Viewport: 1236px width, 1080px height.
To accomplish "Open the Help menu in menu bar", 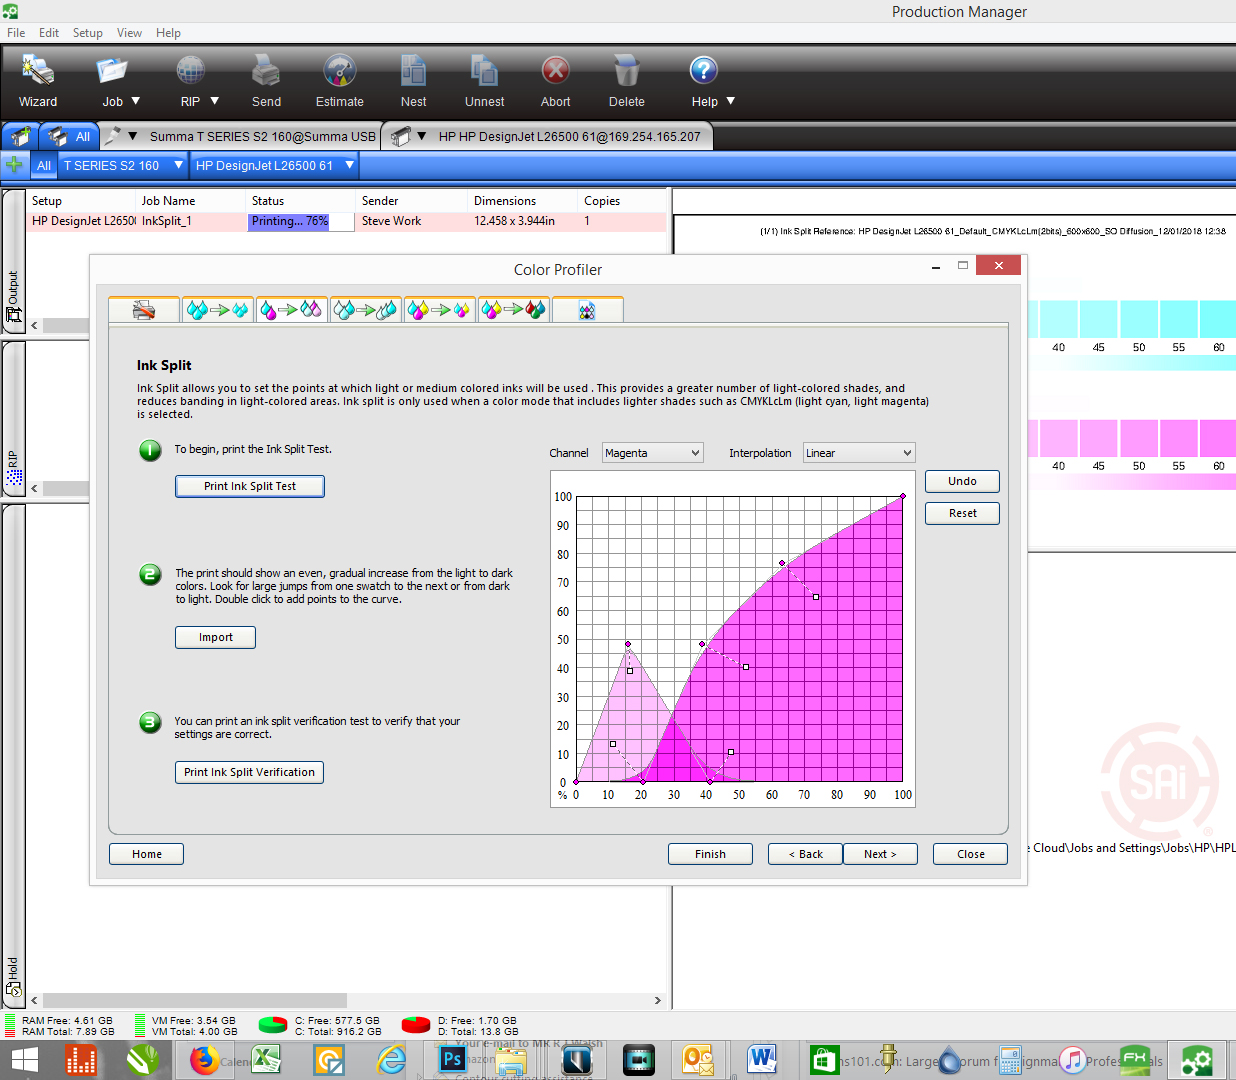I will point(168,33).
